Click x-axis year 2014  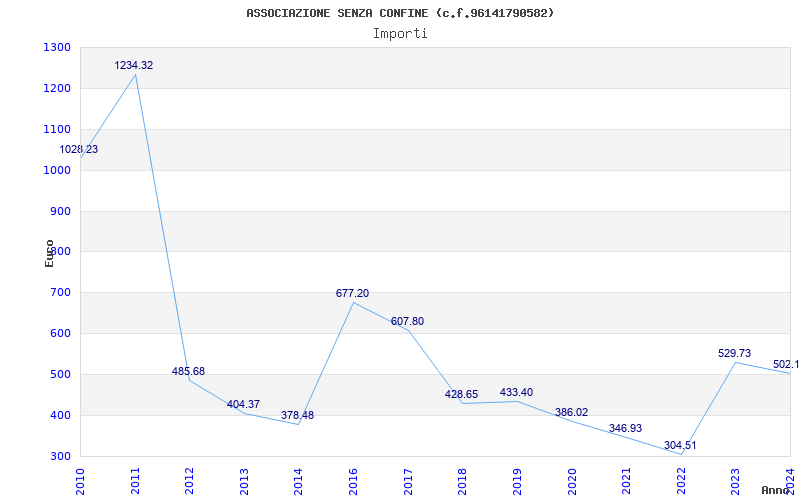298,481
